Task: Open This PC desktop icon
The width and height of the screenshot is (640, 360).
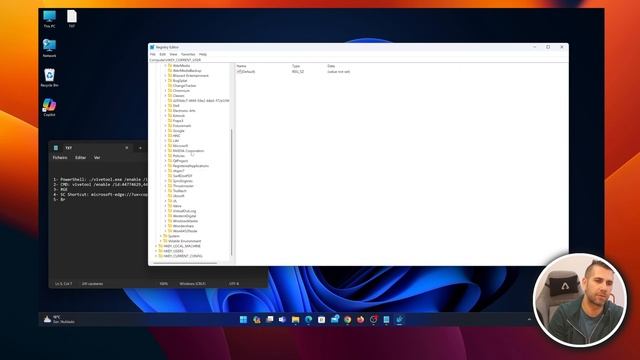Action: [49, 19]
